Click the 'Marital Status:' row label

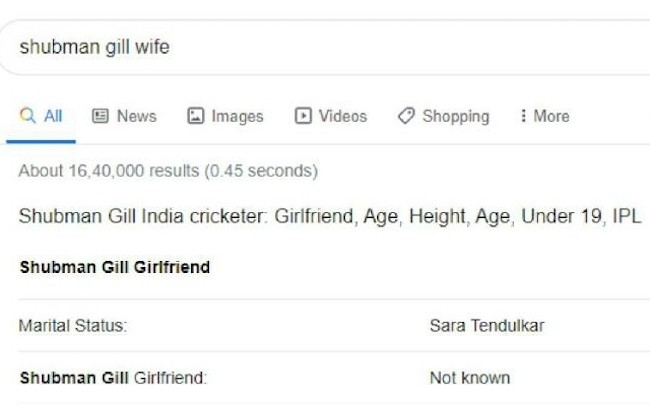73,326
